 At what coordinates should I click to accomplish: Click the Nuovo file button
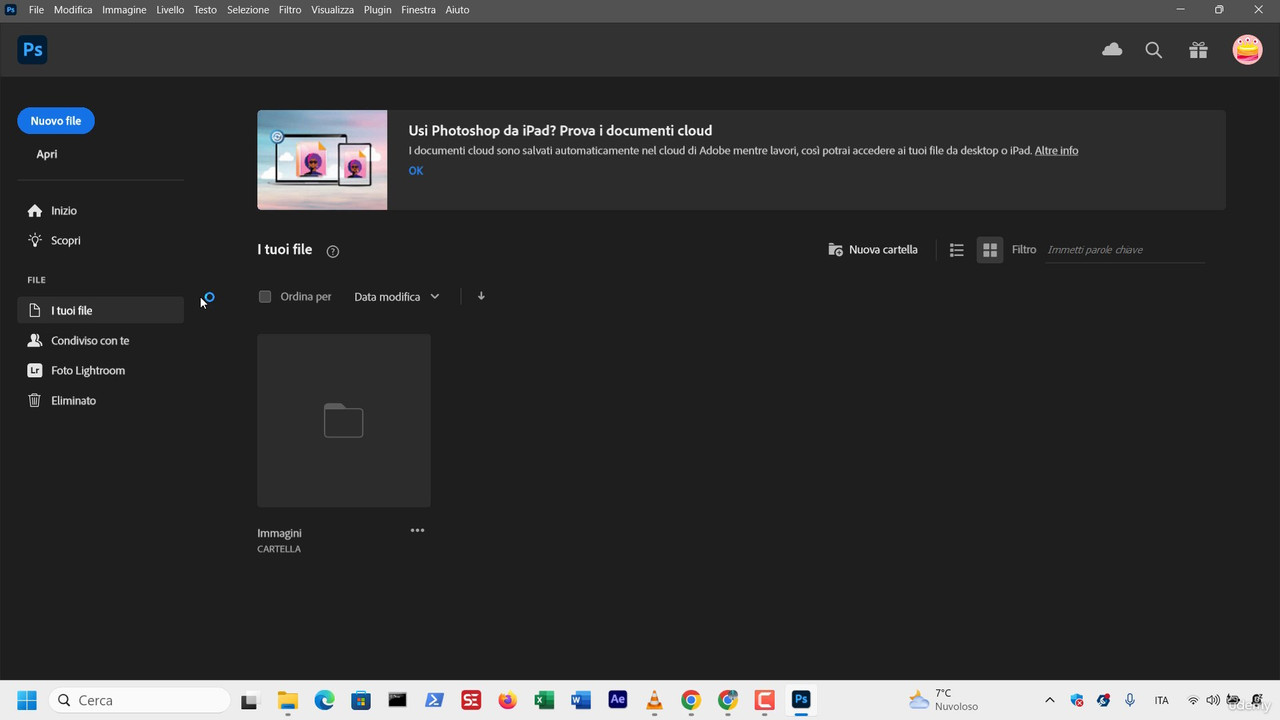coord(56,121)
